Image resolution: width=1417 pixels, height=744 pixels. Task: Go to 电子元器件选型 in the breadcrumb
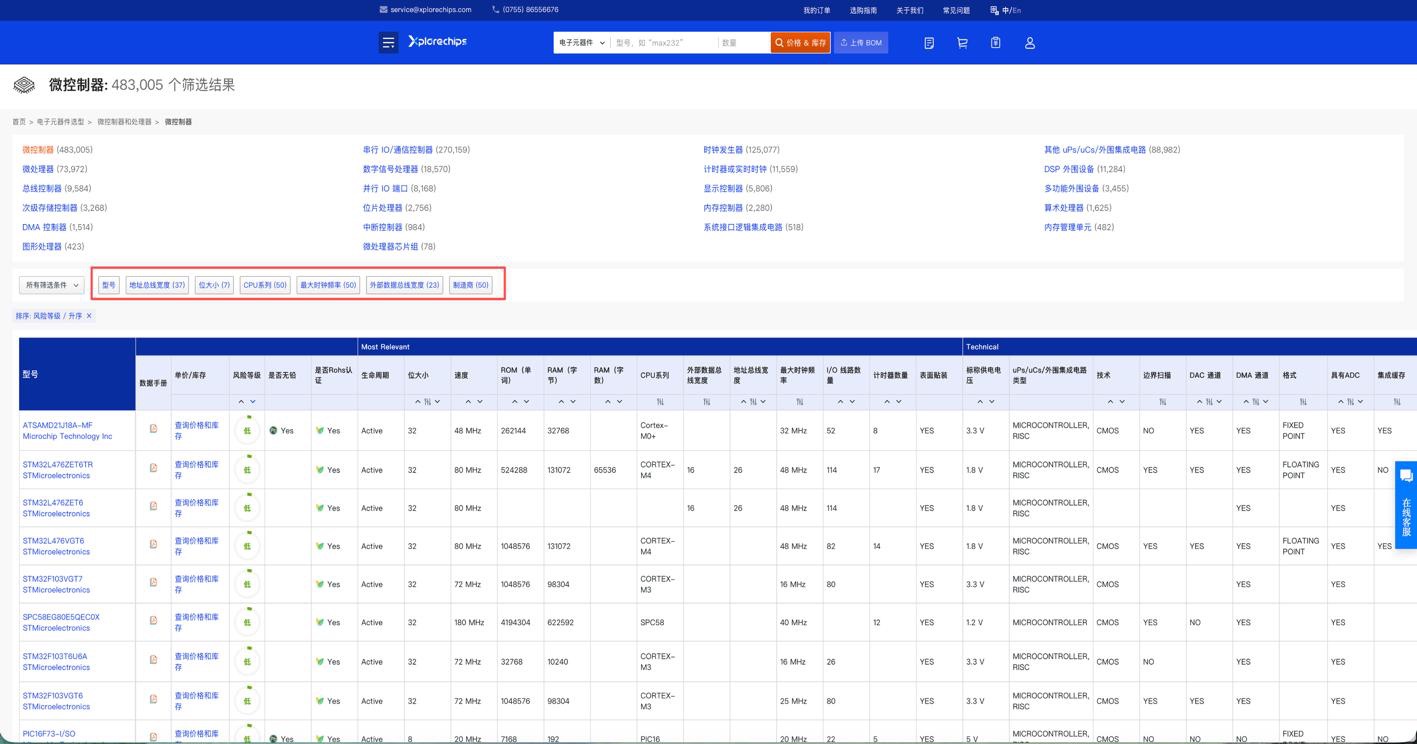61,122
